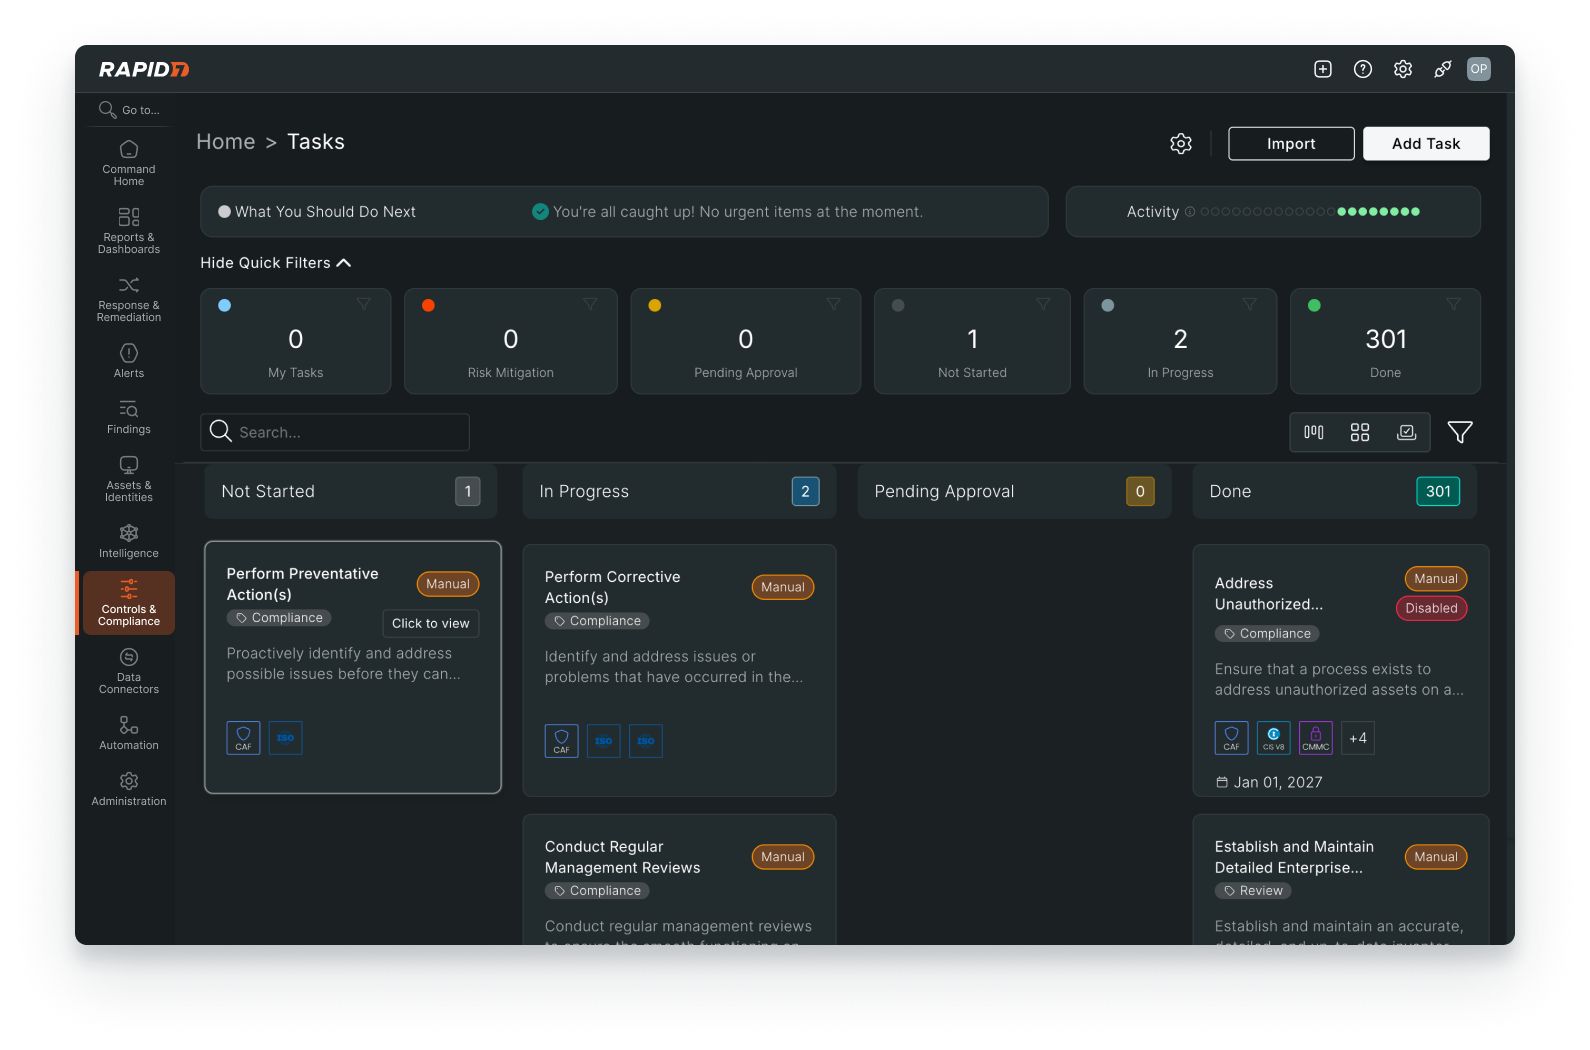Toggle the Pending Approval quick filter card
The width and height of the screenshot is (1590, 1050).
click(746, 341)
